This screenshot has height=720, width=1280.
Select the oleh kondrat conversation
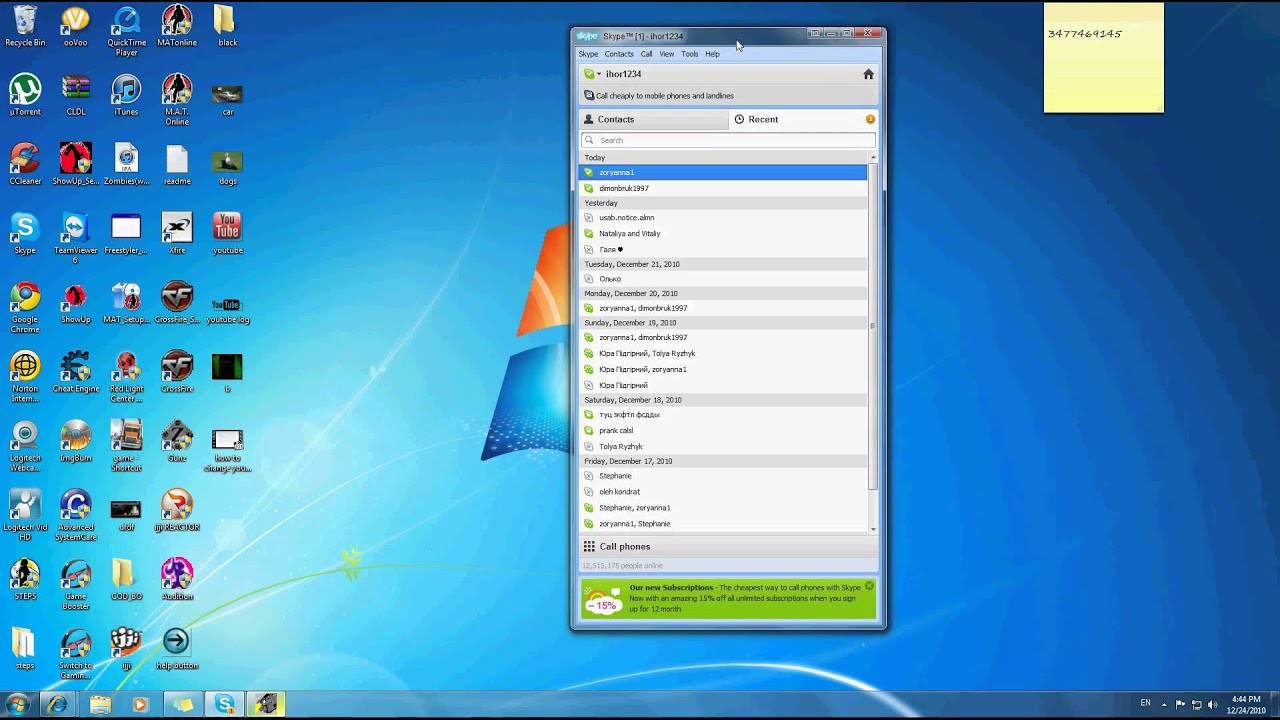pos(724,492)
